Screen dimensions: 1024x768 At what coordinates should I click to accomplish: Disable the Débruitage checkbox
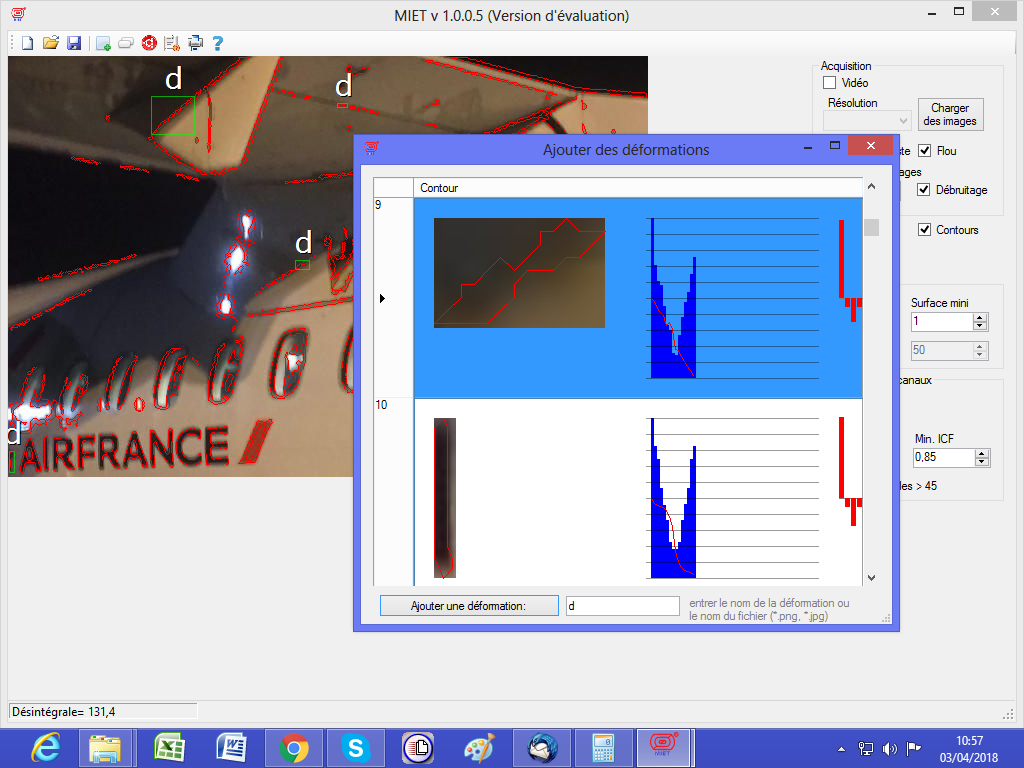pos(925,190)
